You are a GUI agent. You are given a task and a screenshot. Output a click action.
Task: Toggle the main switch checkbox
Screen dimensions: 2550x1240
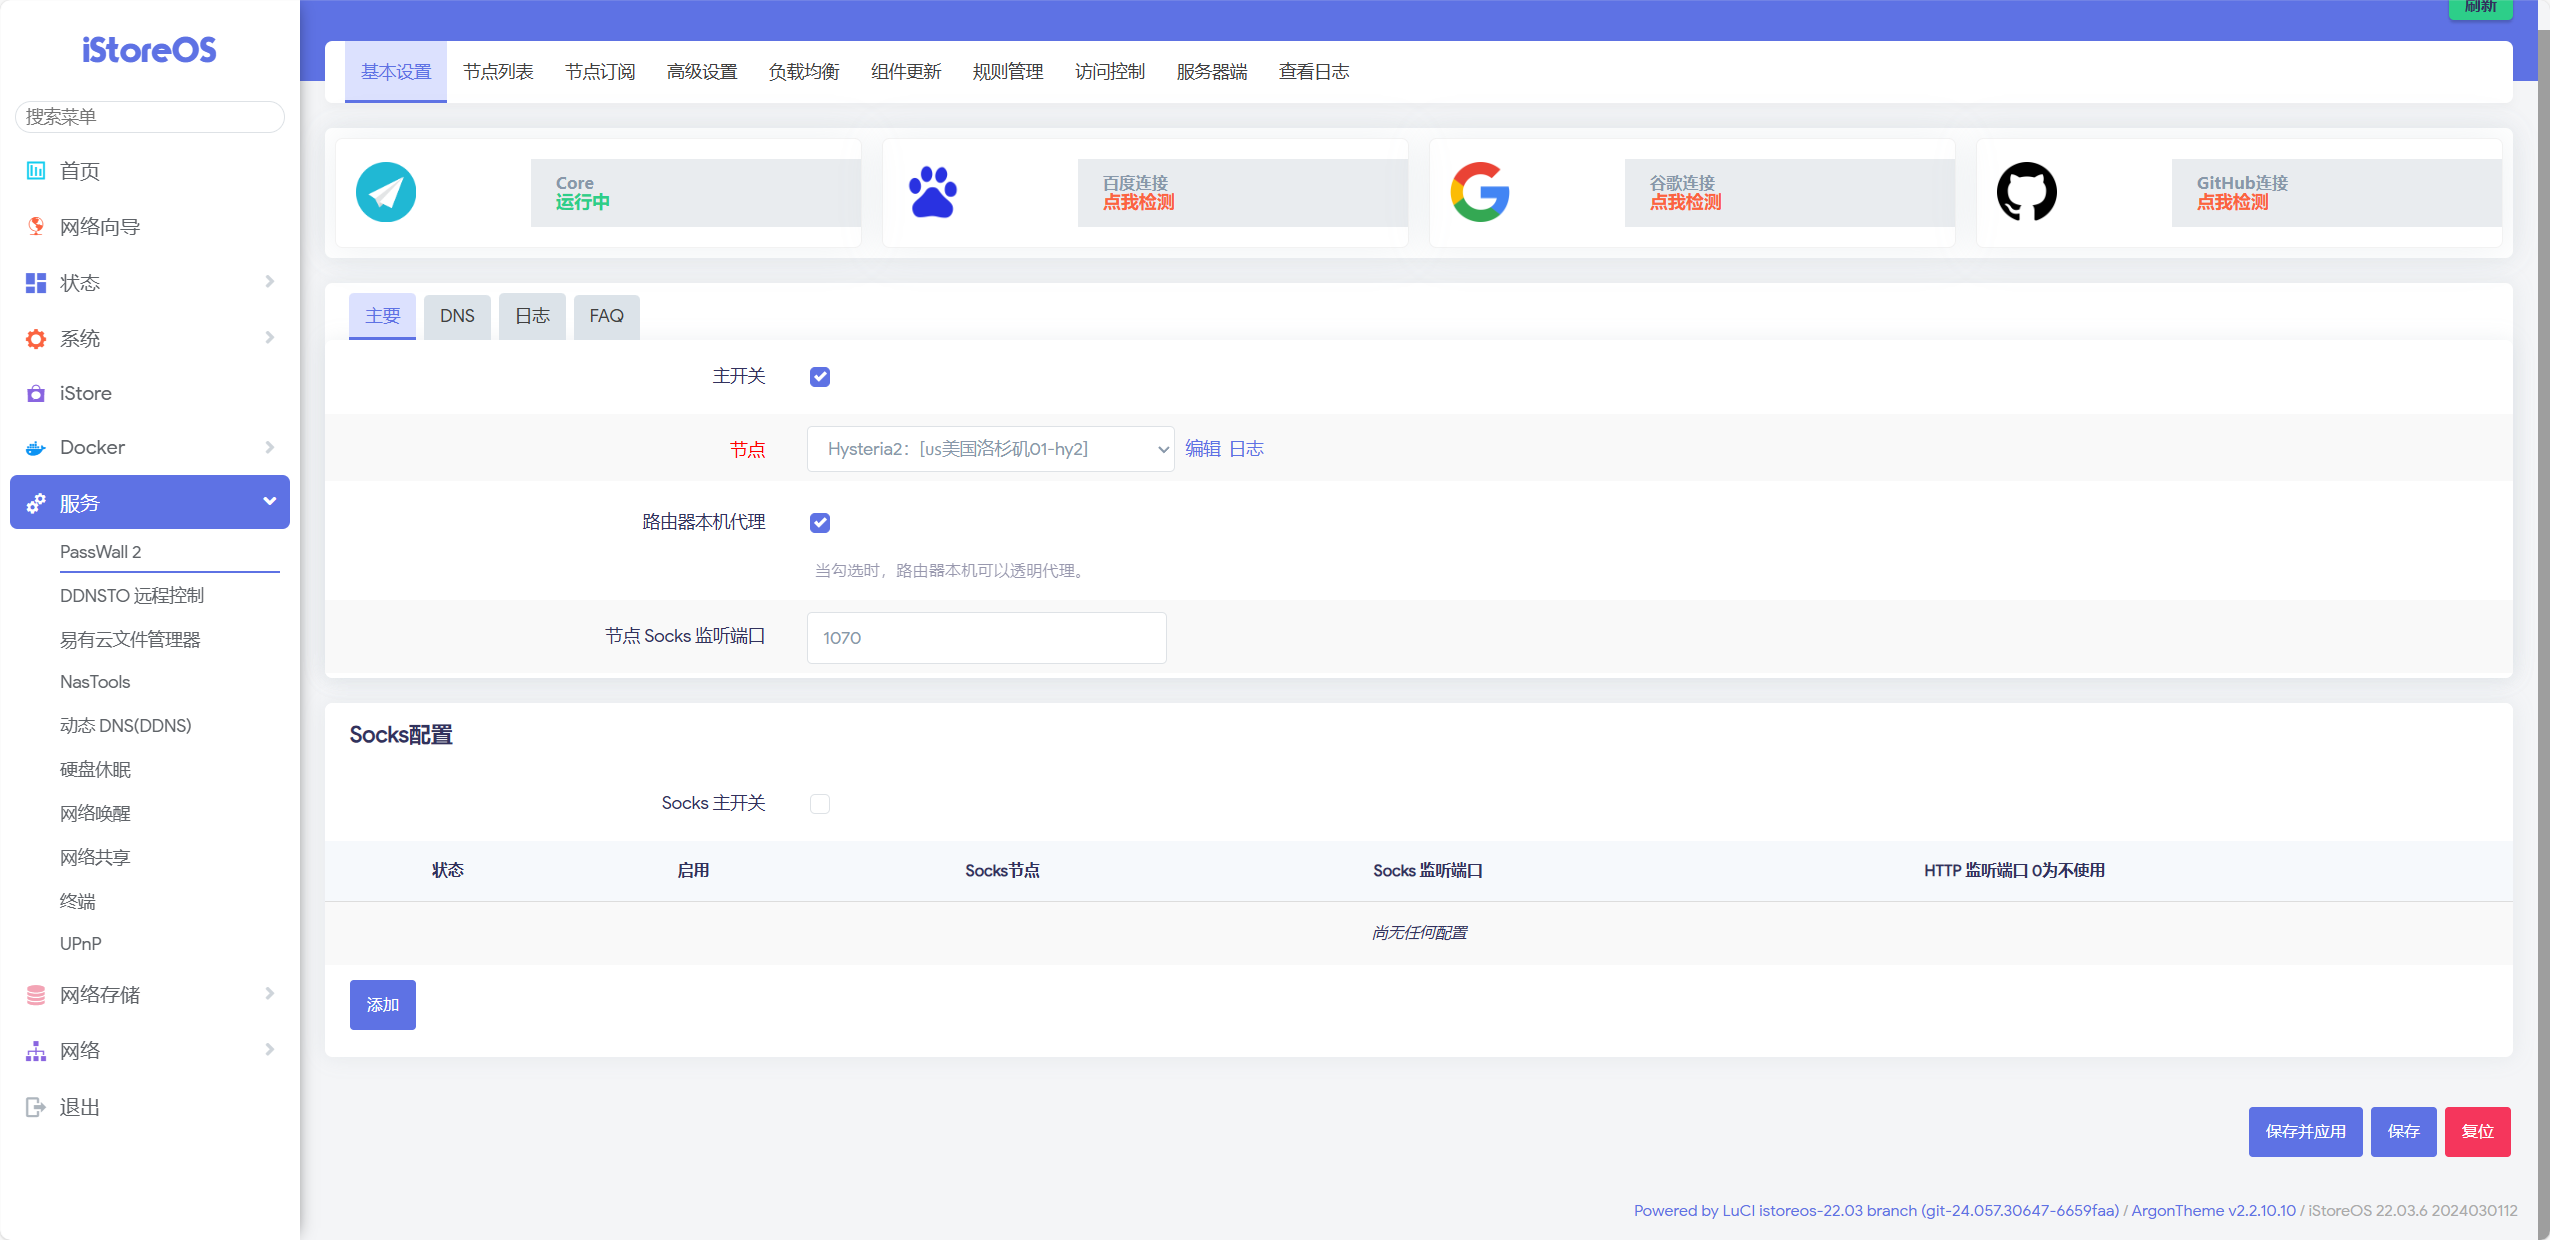pyautogui.click(x=820, y=377)
